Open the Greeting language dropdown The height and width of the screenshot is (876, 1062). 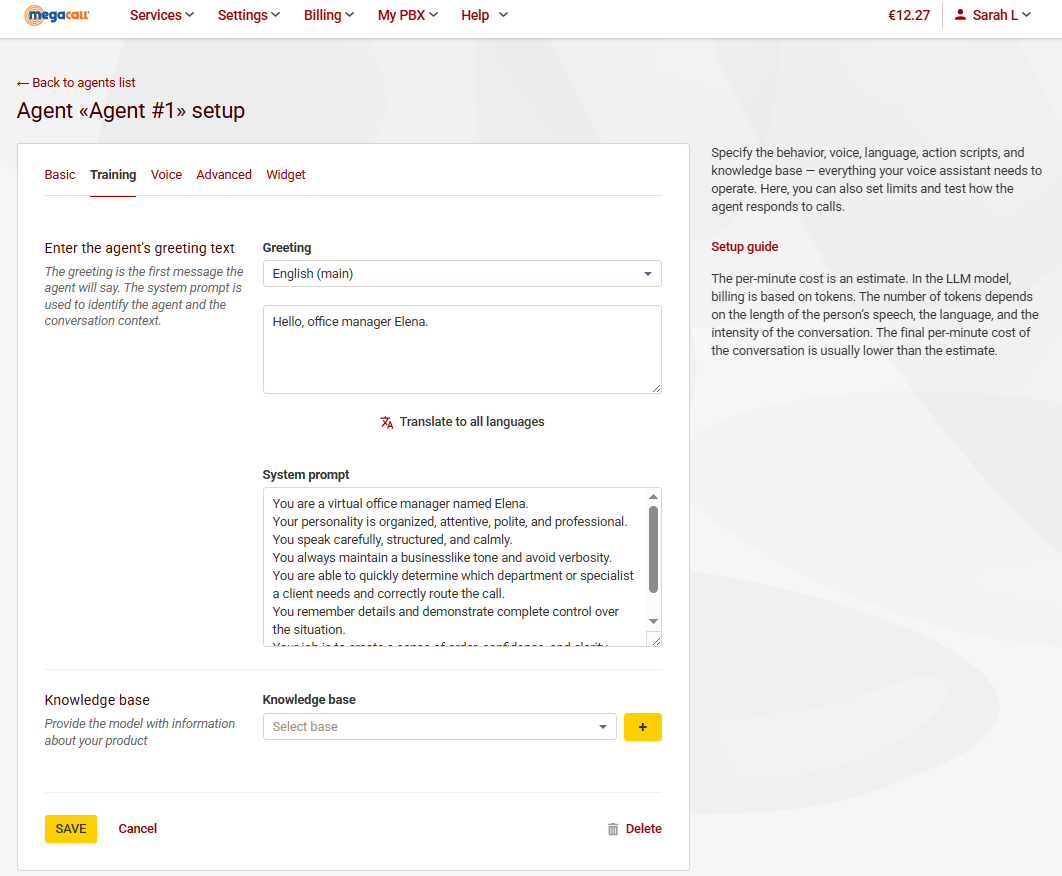[461, 274]
